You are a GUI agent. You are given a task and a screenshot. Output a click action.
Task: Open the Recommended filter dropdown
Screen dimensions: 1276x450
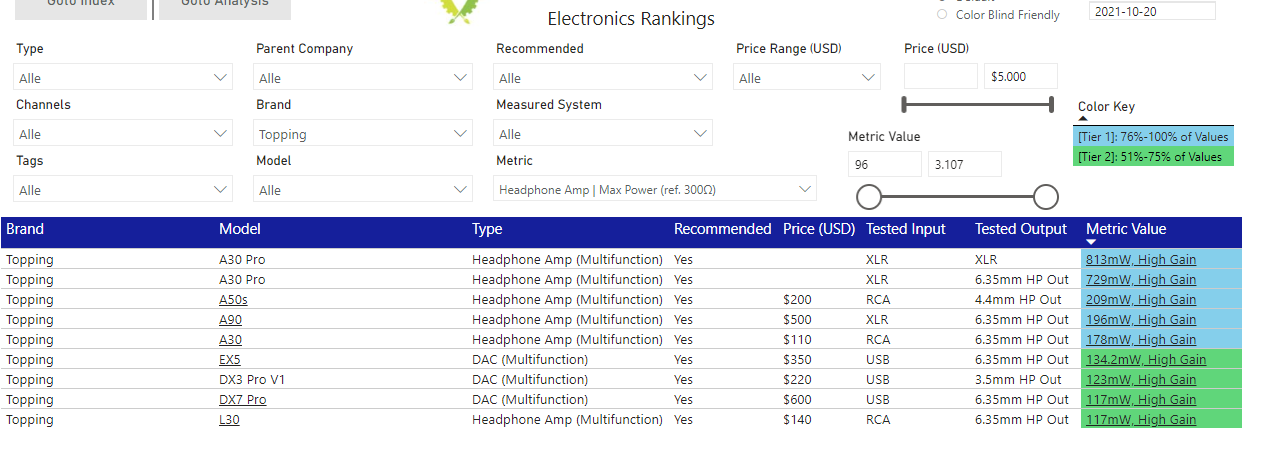tap(603, 77)
